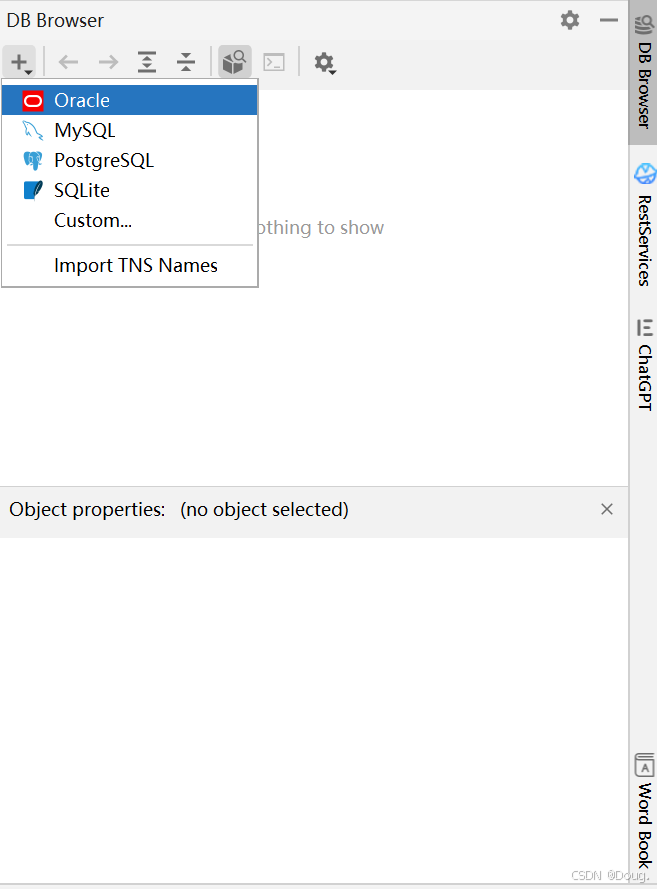Click '(no object selected)' text
This screenshot has width=657, height=889.
tap(264, 509)
